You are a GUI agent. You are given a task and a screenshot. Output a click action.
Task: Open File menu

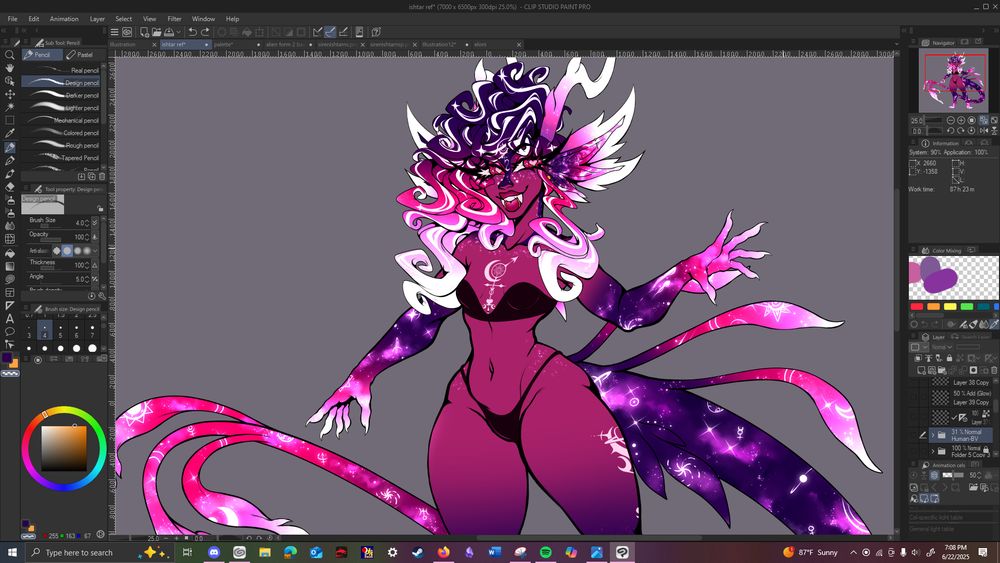[12, 18]
